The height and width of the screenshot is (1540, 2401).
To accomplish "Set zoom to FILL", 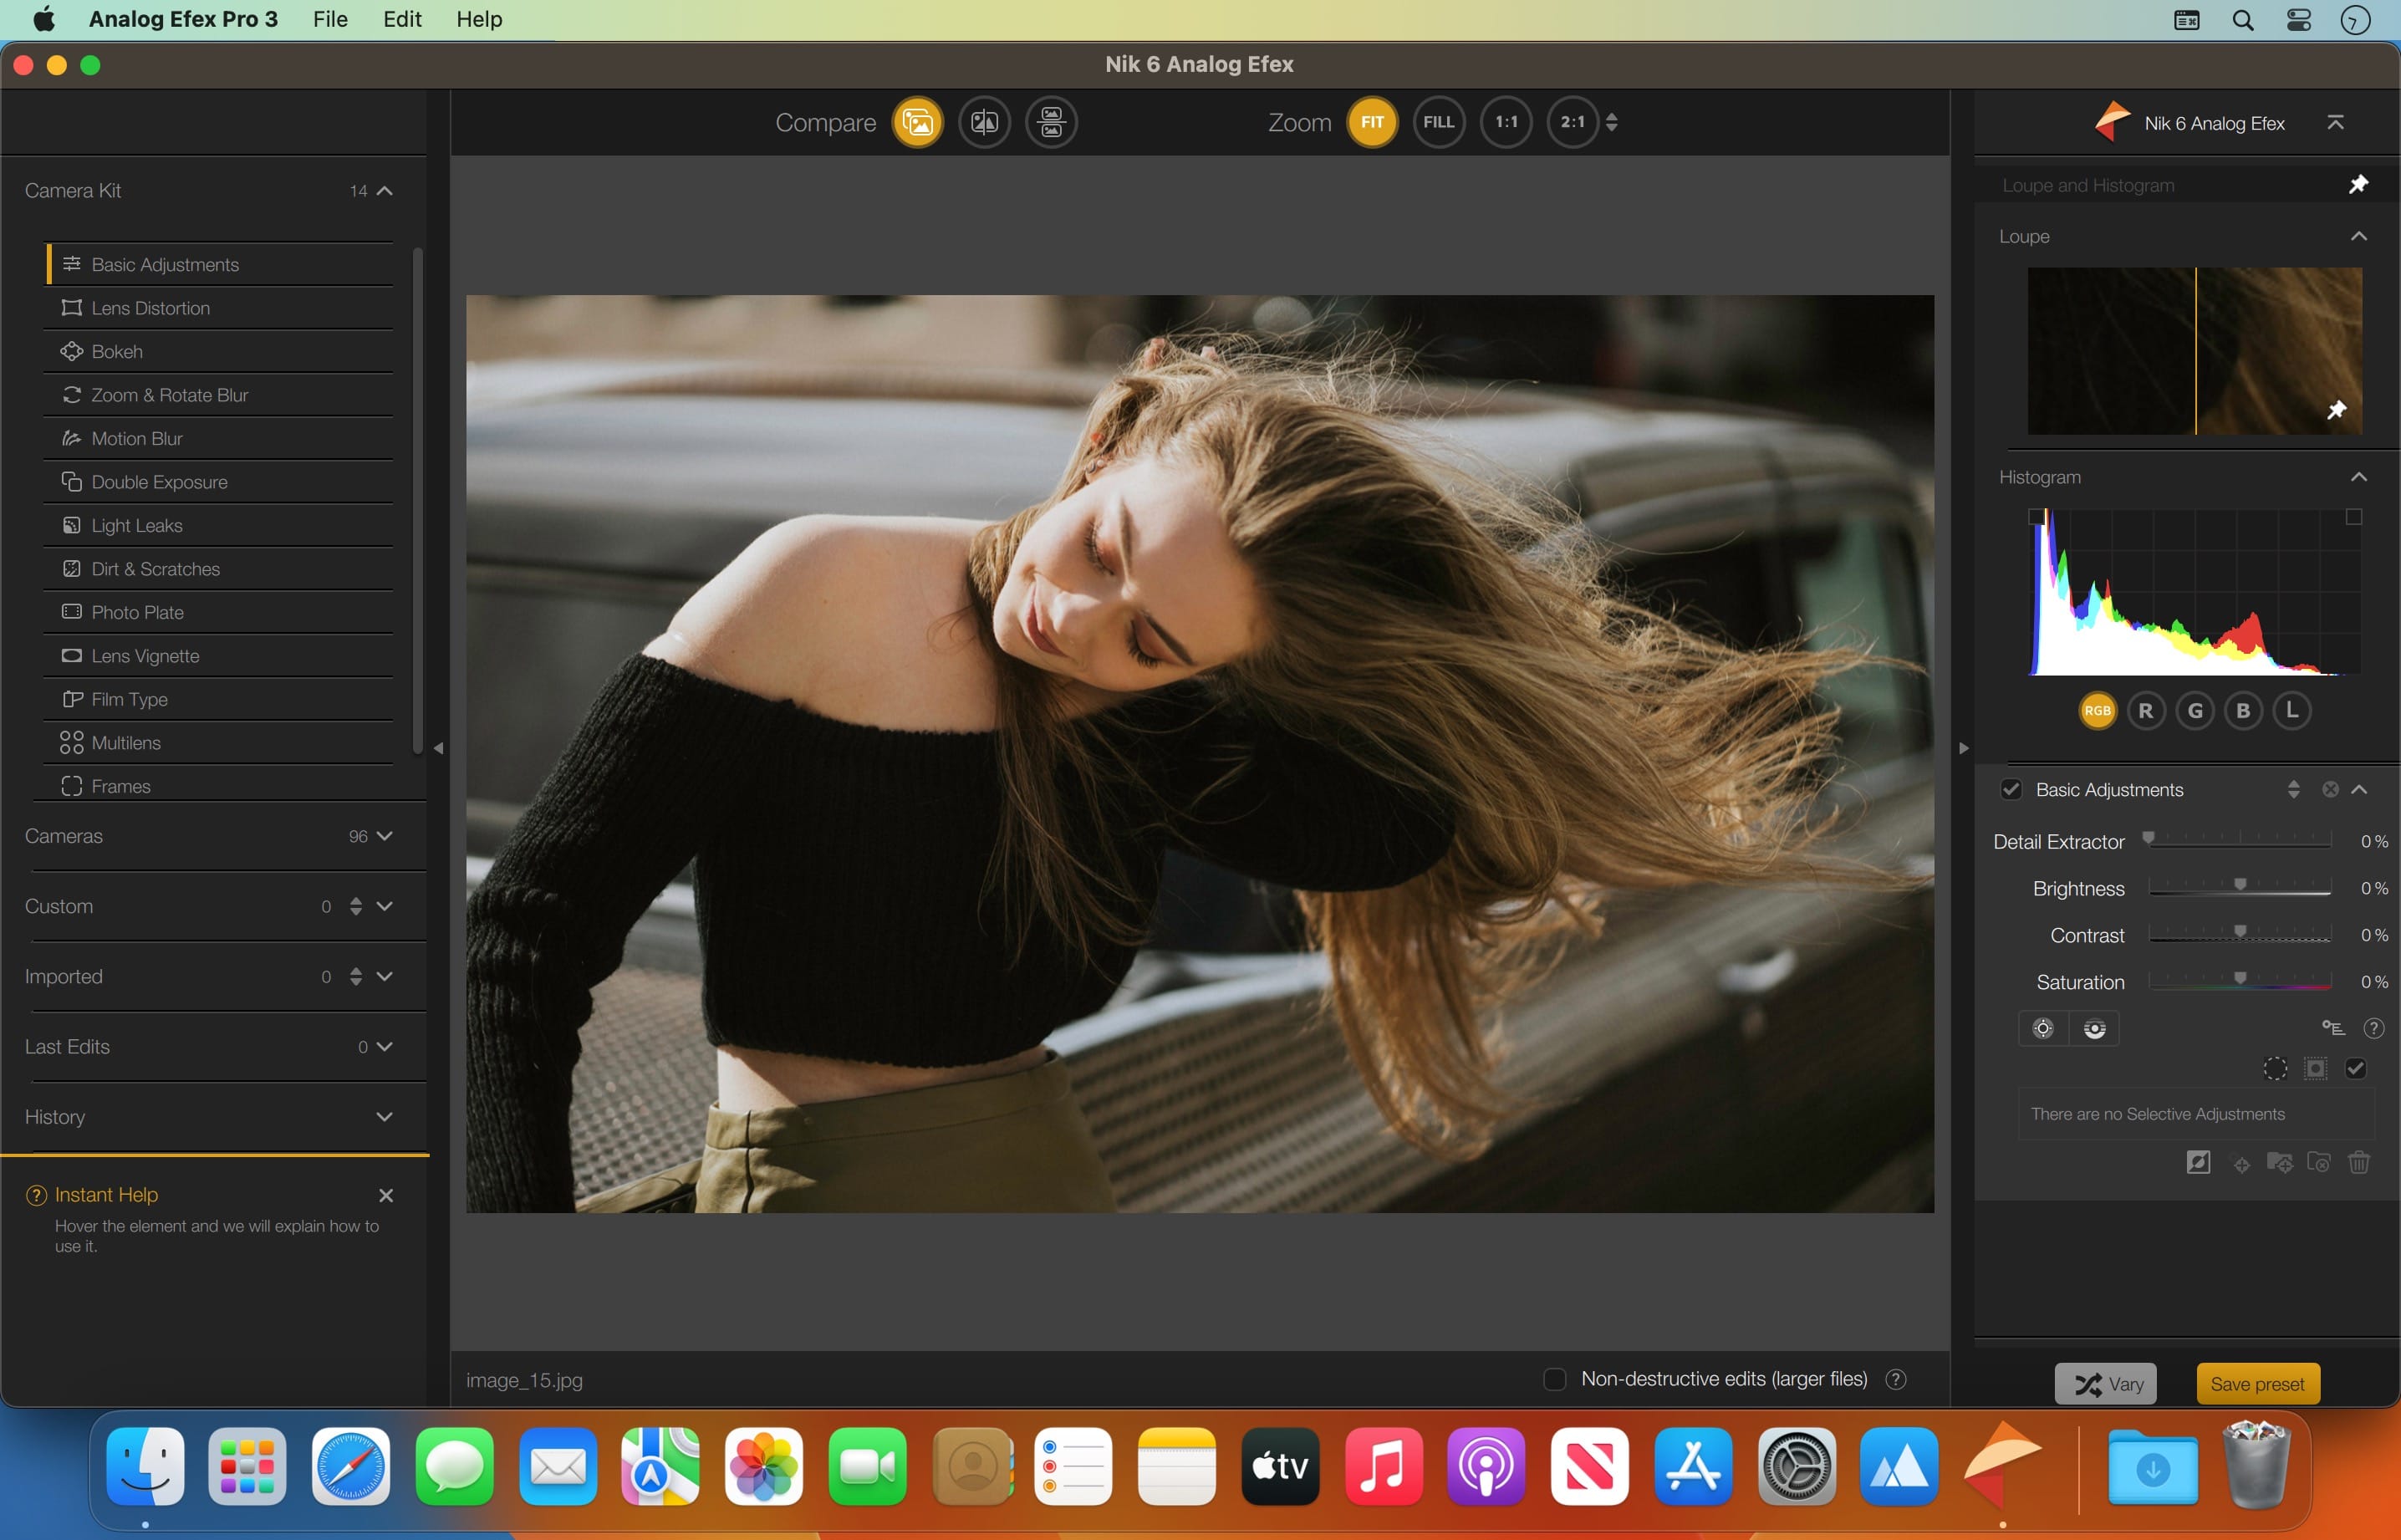I will click(x=1439, y=122).
